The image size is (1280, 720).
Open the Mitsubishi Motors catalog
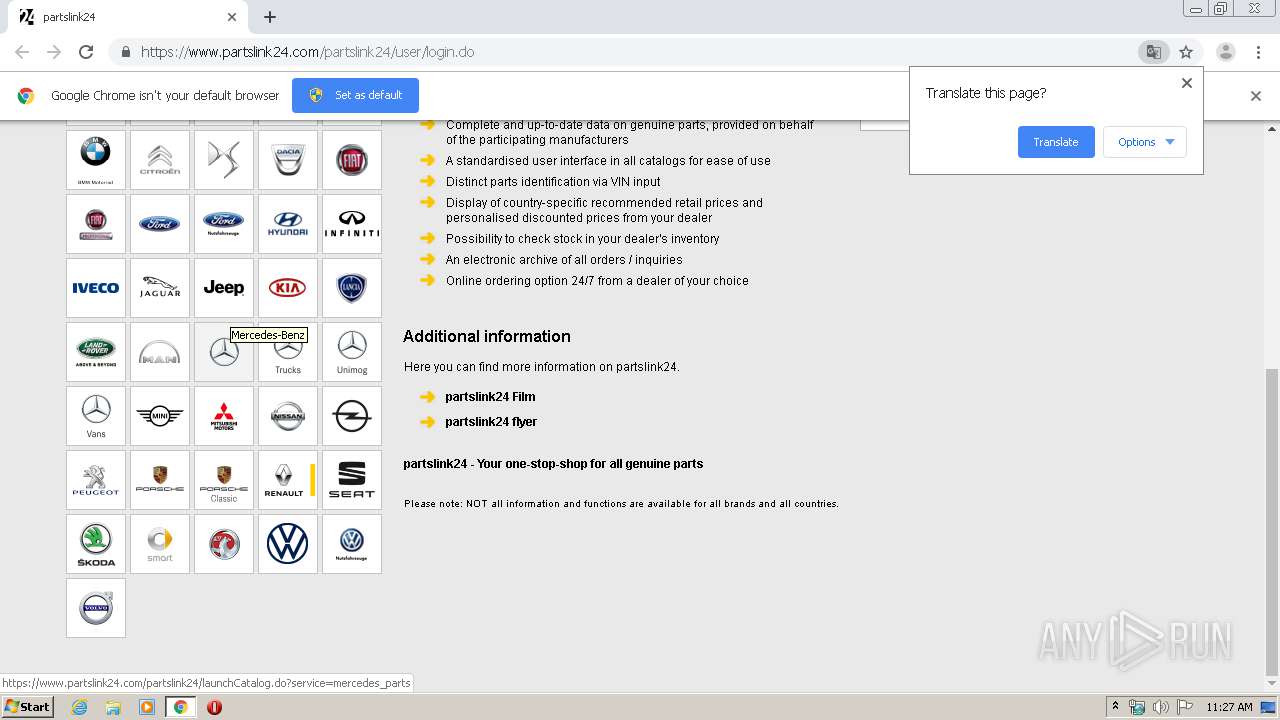click(224, 416)
